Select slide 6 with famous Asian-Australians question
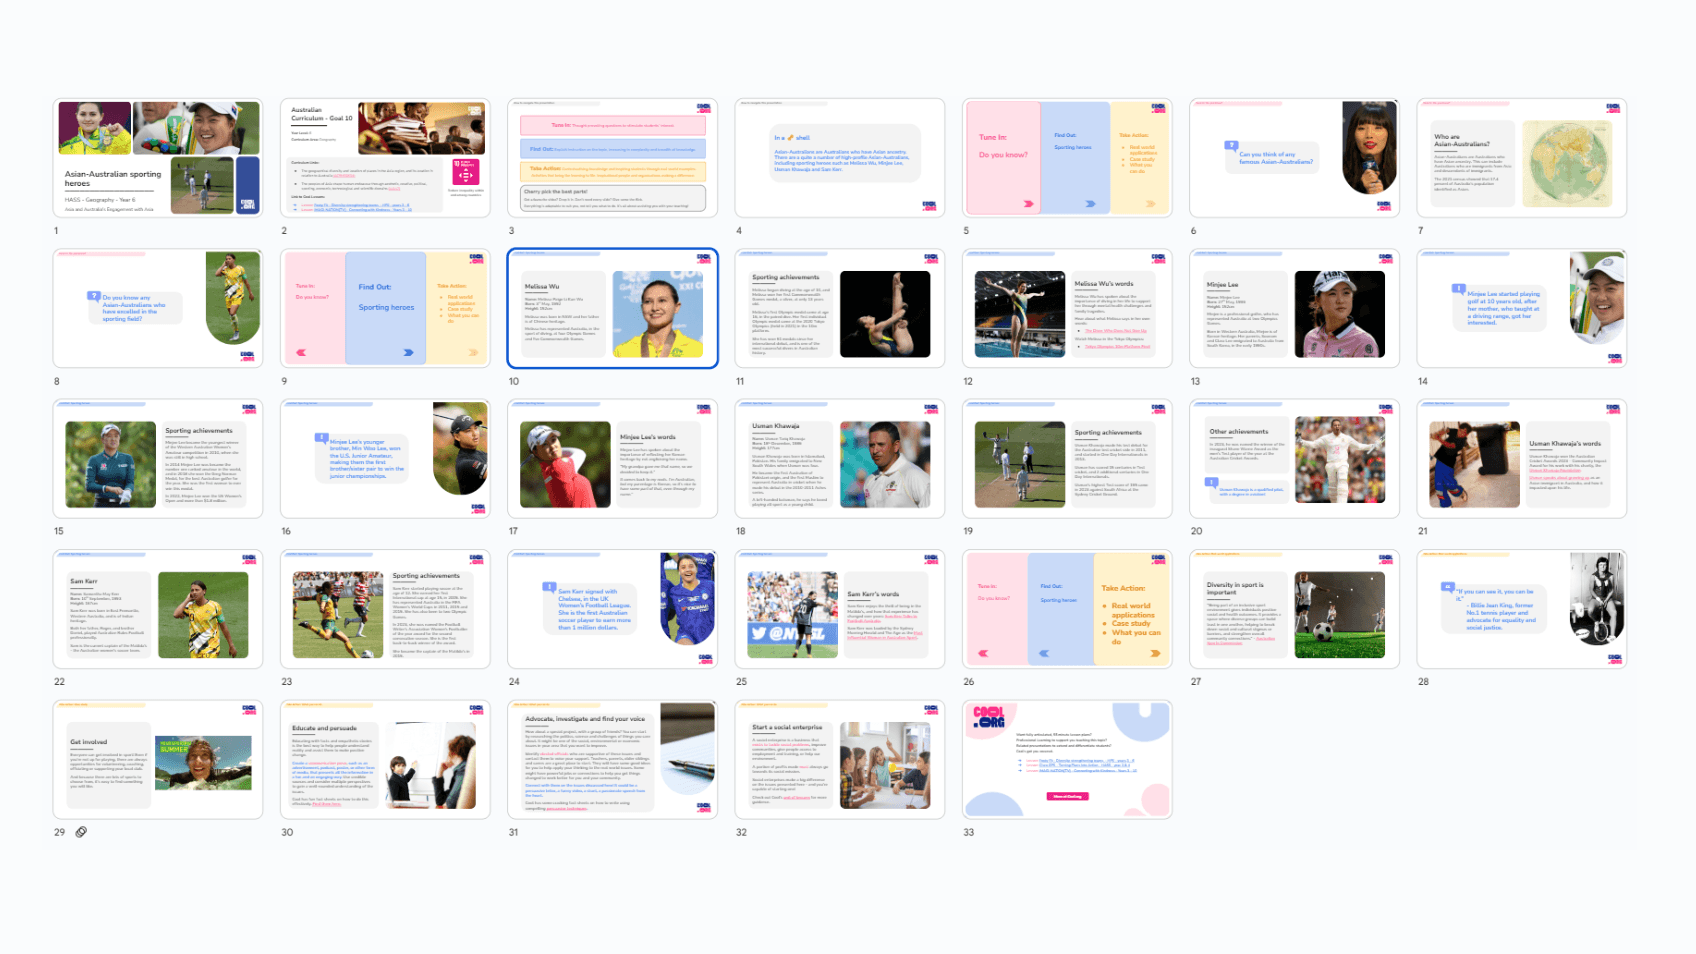The height and width of the screenshot is (954, 1696). [x=1294, y=158]
